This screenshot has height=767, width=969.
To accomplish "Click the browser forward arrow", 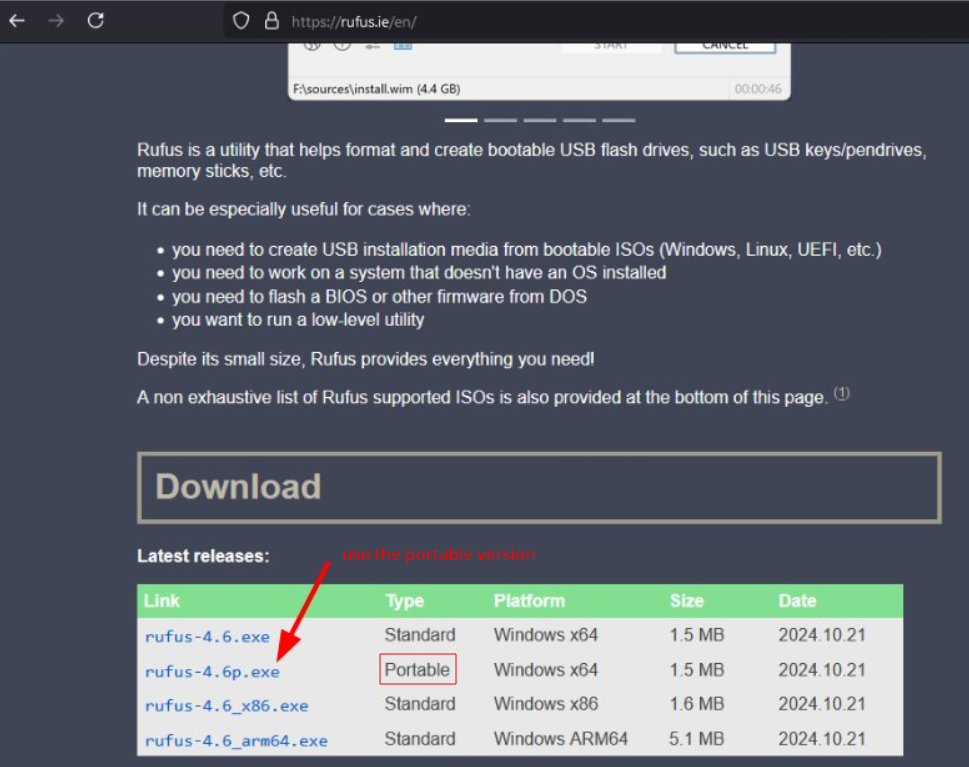I will click(x=56, y=20).
